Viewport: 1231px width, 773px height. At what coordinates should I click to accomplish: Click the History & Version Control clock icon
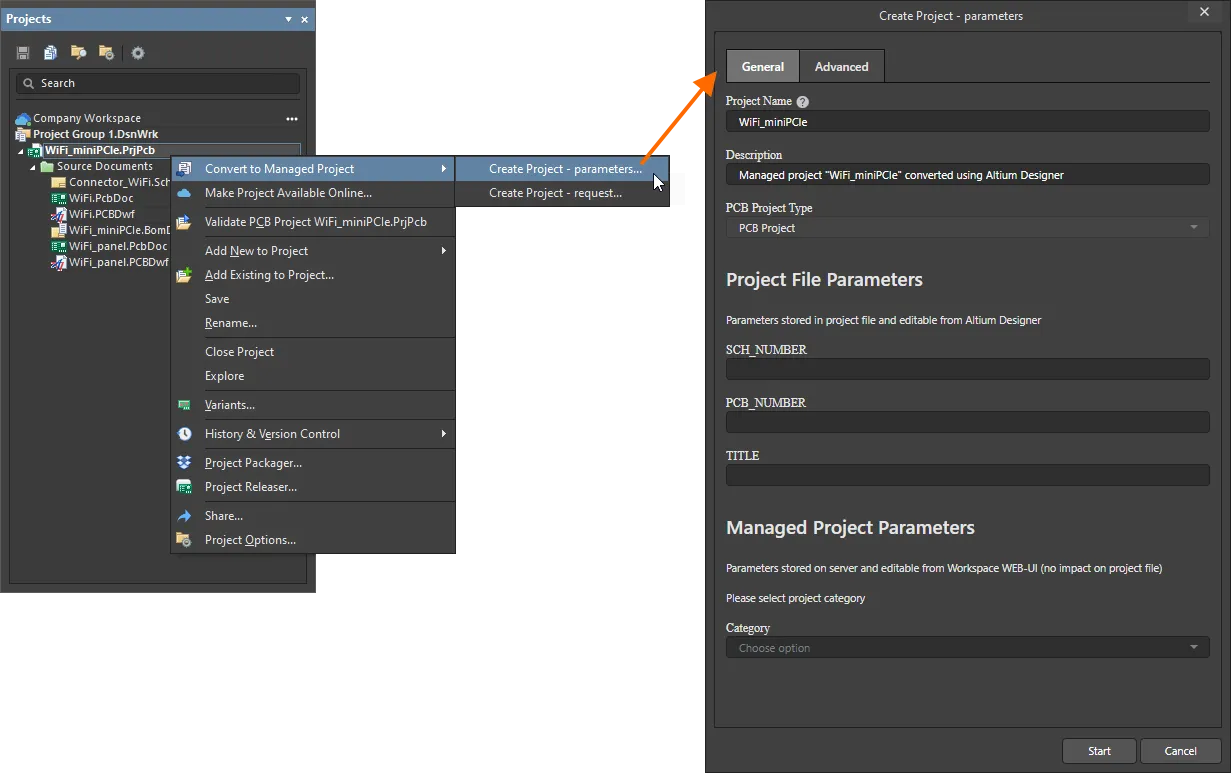pos(184,434)
